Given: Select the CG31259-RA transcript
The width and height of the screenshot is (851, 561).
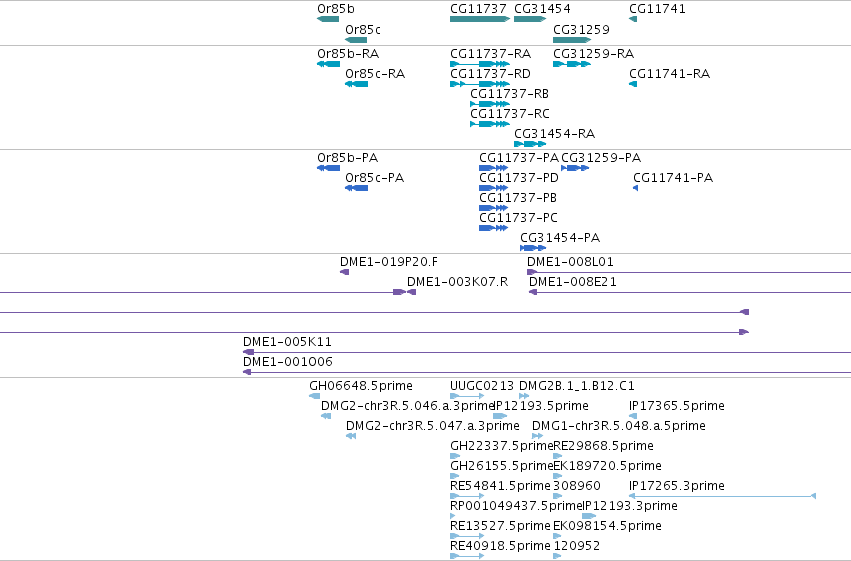Looking at the screenshot, I should click(572, 64).
